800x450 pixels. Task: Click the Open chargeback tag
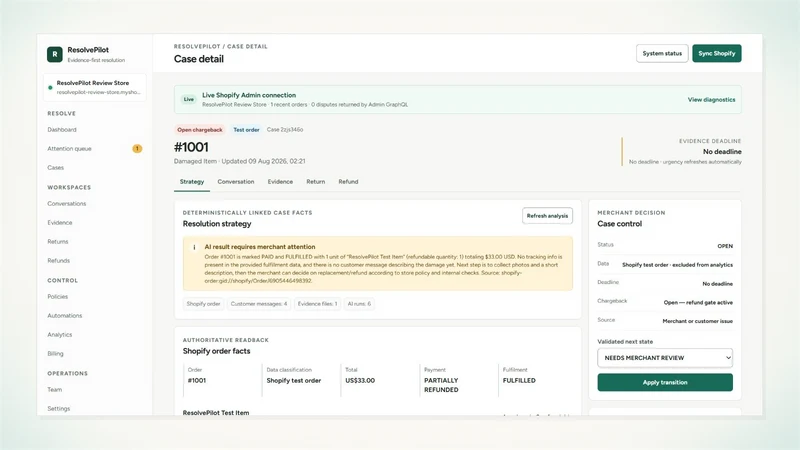point(199,130)
